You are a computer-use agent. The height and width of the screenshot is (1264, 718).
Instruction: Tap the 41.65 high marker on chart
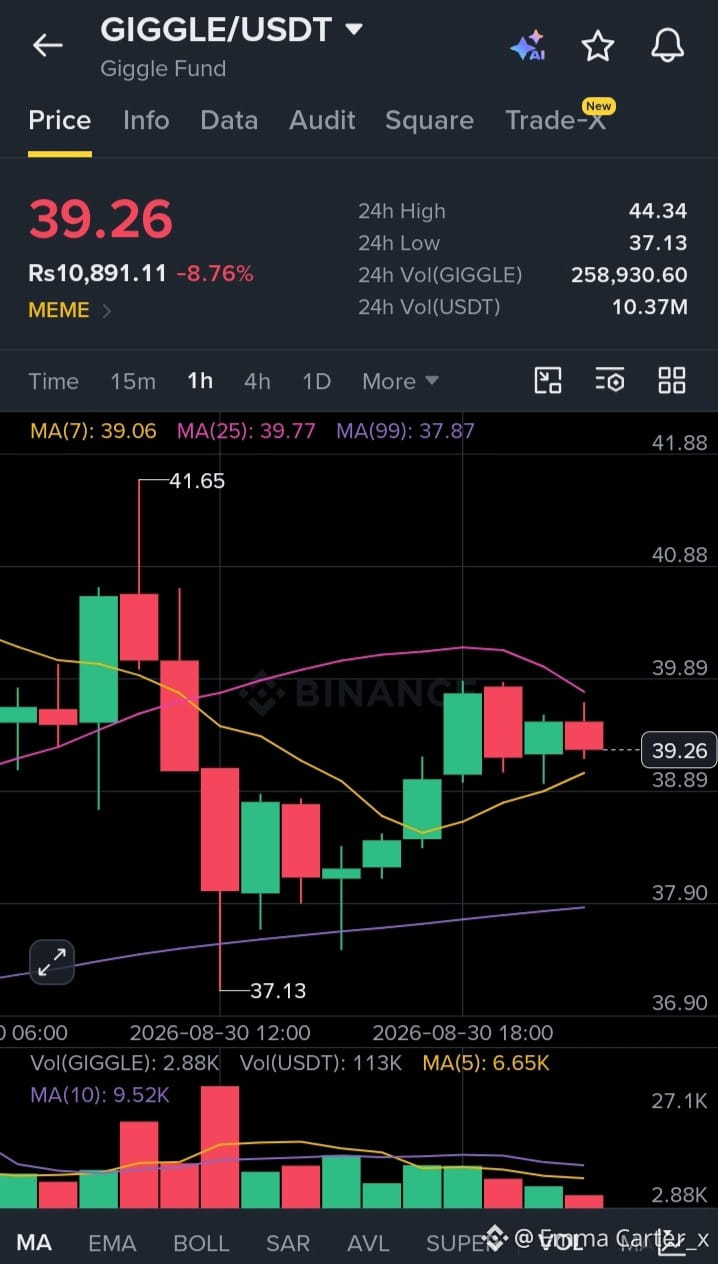[197, 481]
